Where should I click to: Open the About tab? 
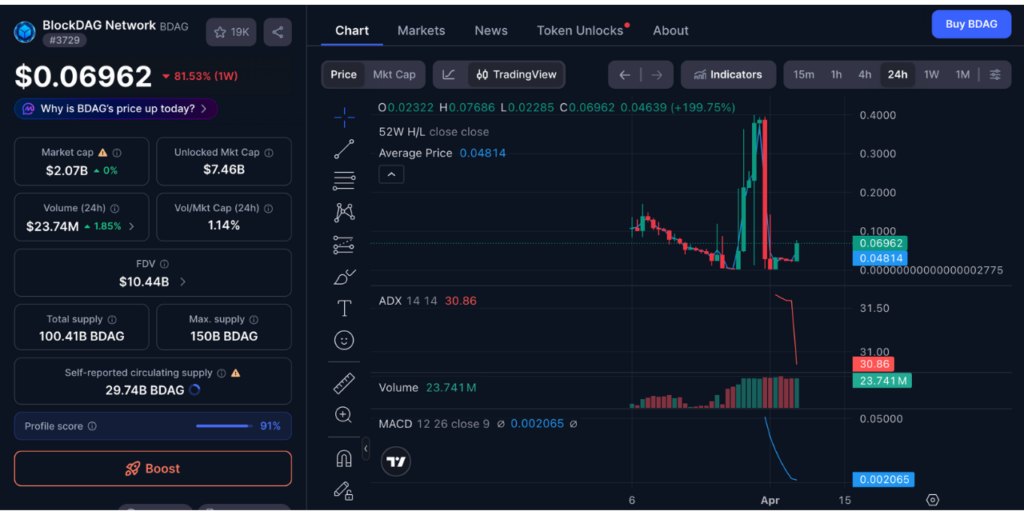[671, 31]
